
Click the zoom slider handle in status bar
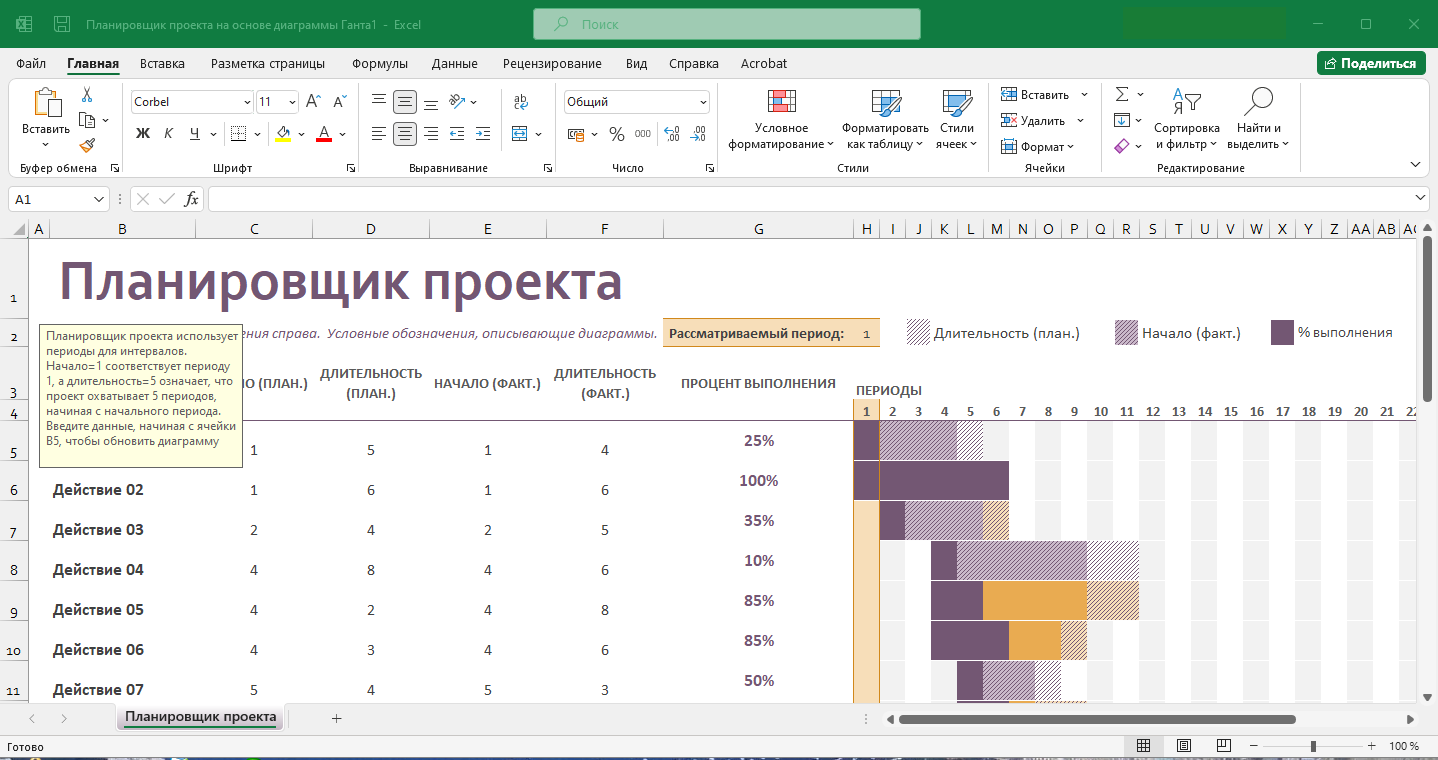click(x=1313, y=746)
